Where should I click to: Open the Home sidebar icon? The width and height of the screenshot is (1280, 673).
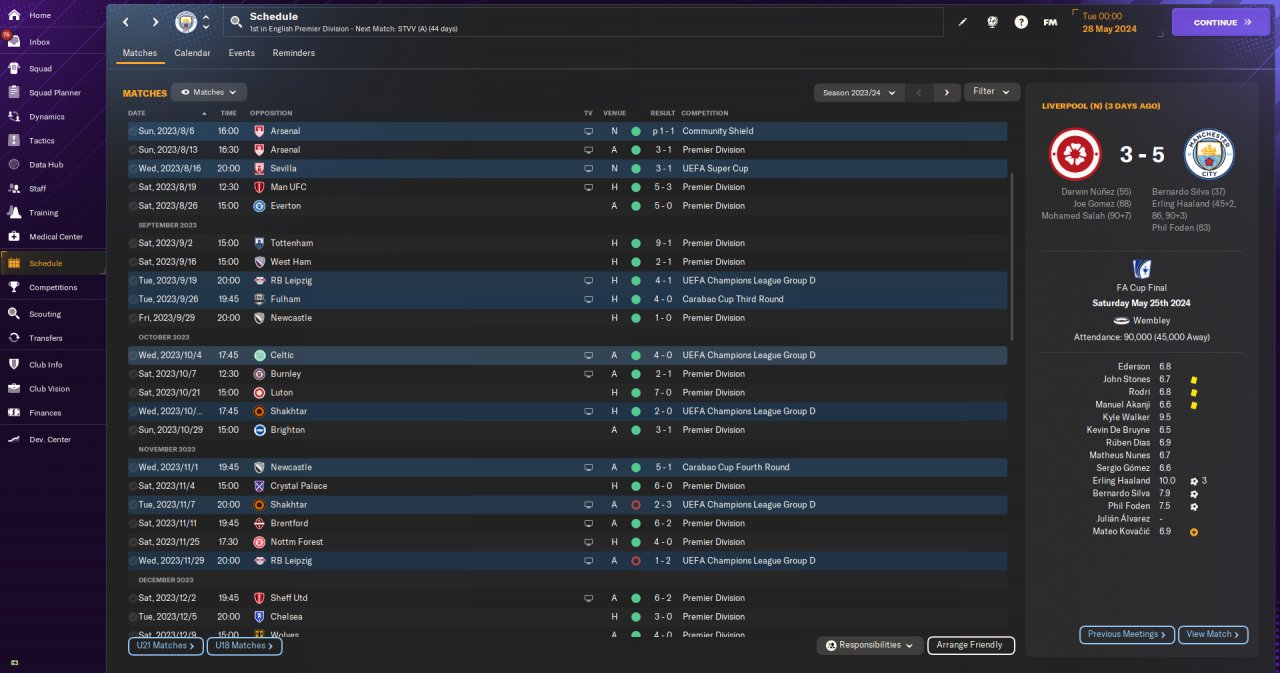(14, 15)
